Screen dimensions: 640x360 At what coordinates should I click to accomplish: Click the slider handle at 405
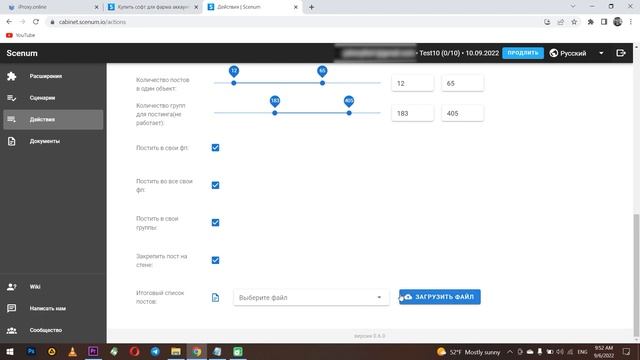click(x=349, y=113)
